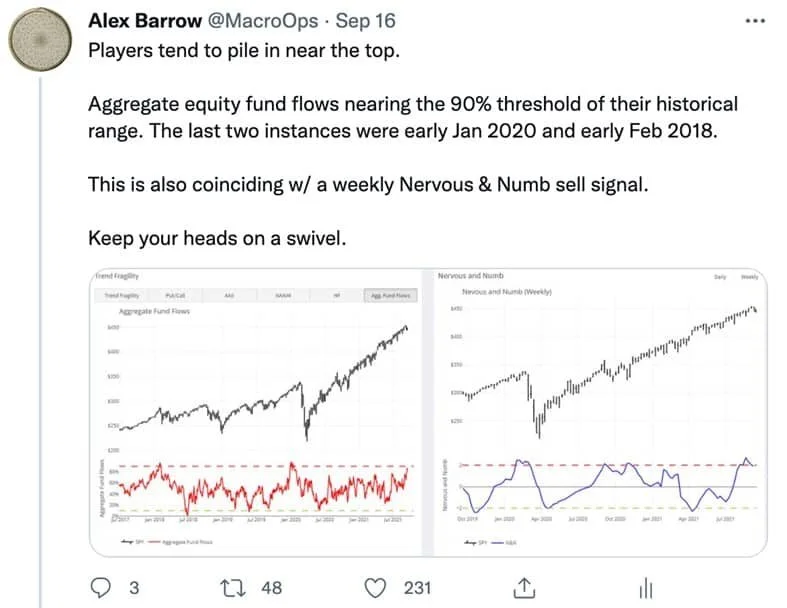Open the three-dot more options menu
787x608 pixels.
755,21
